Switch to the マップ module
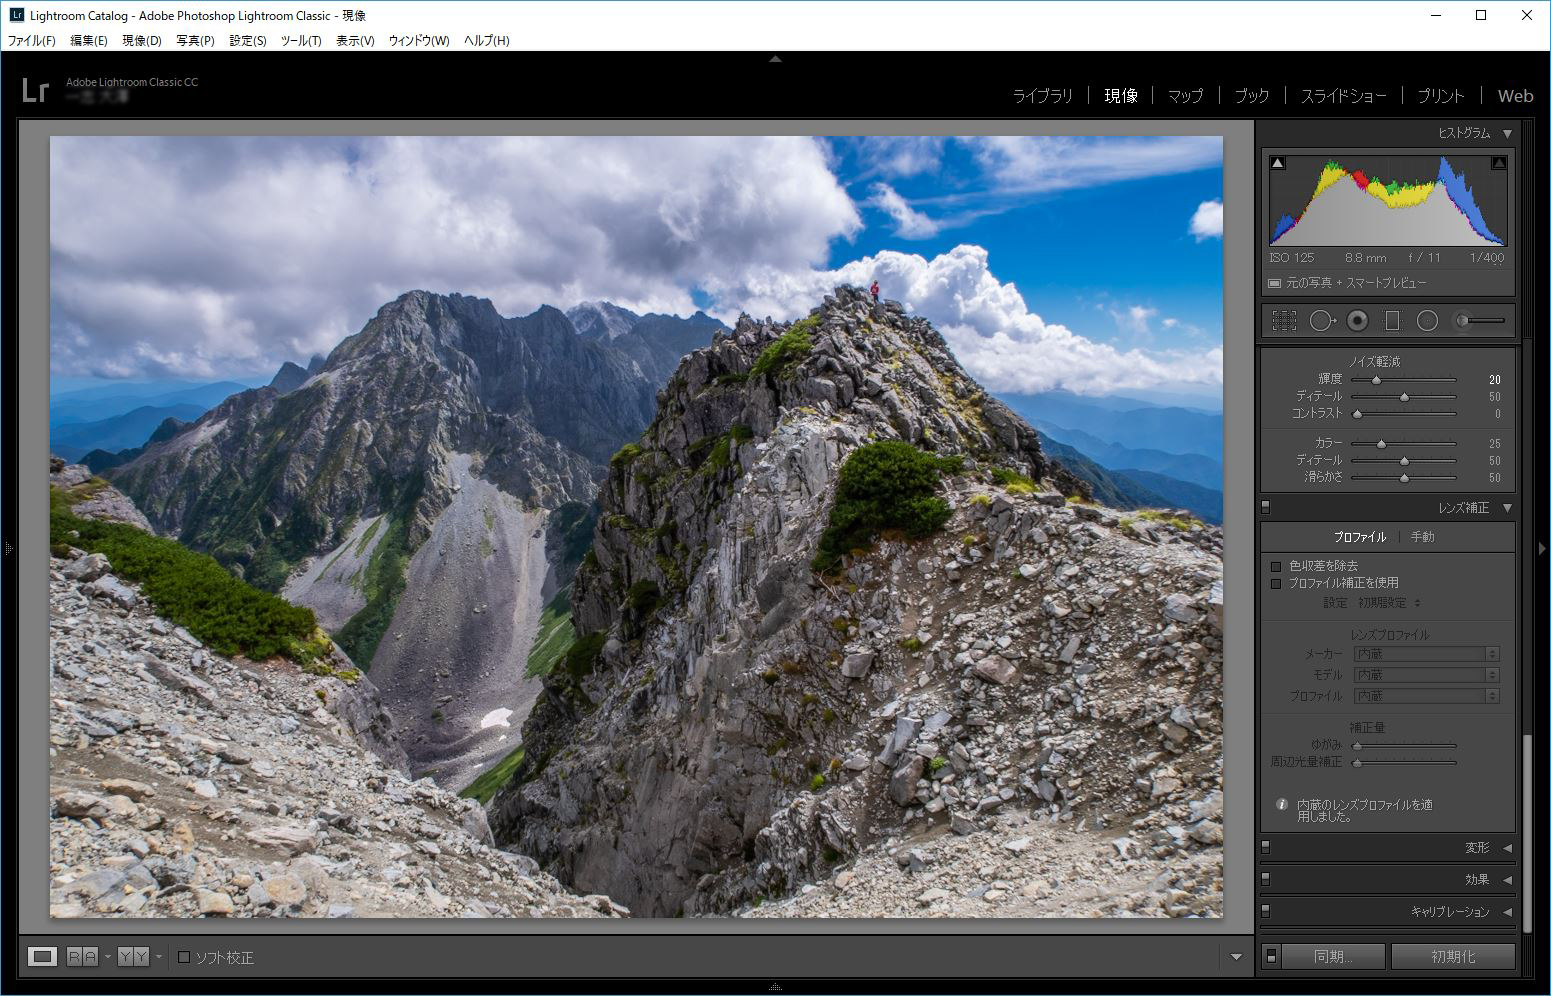 tap(1185, 96)
